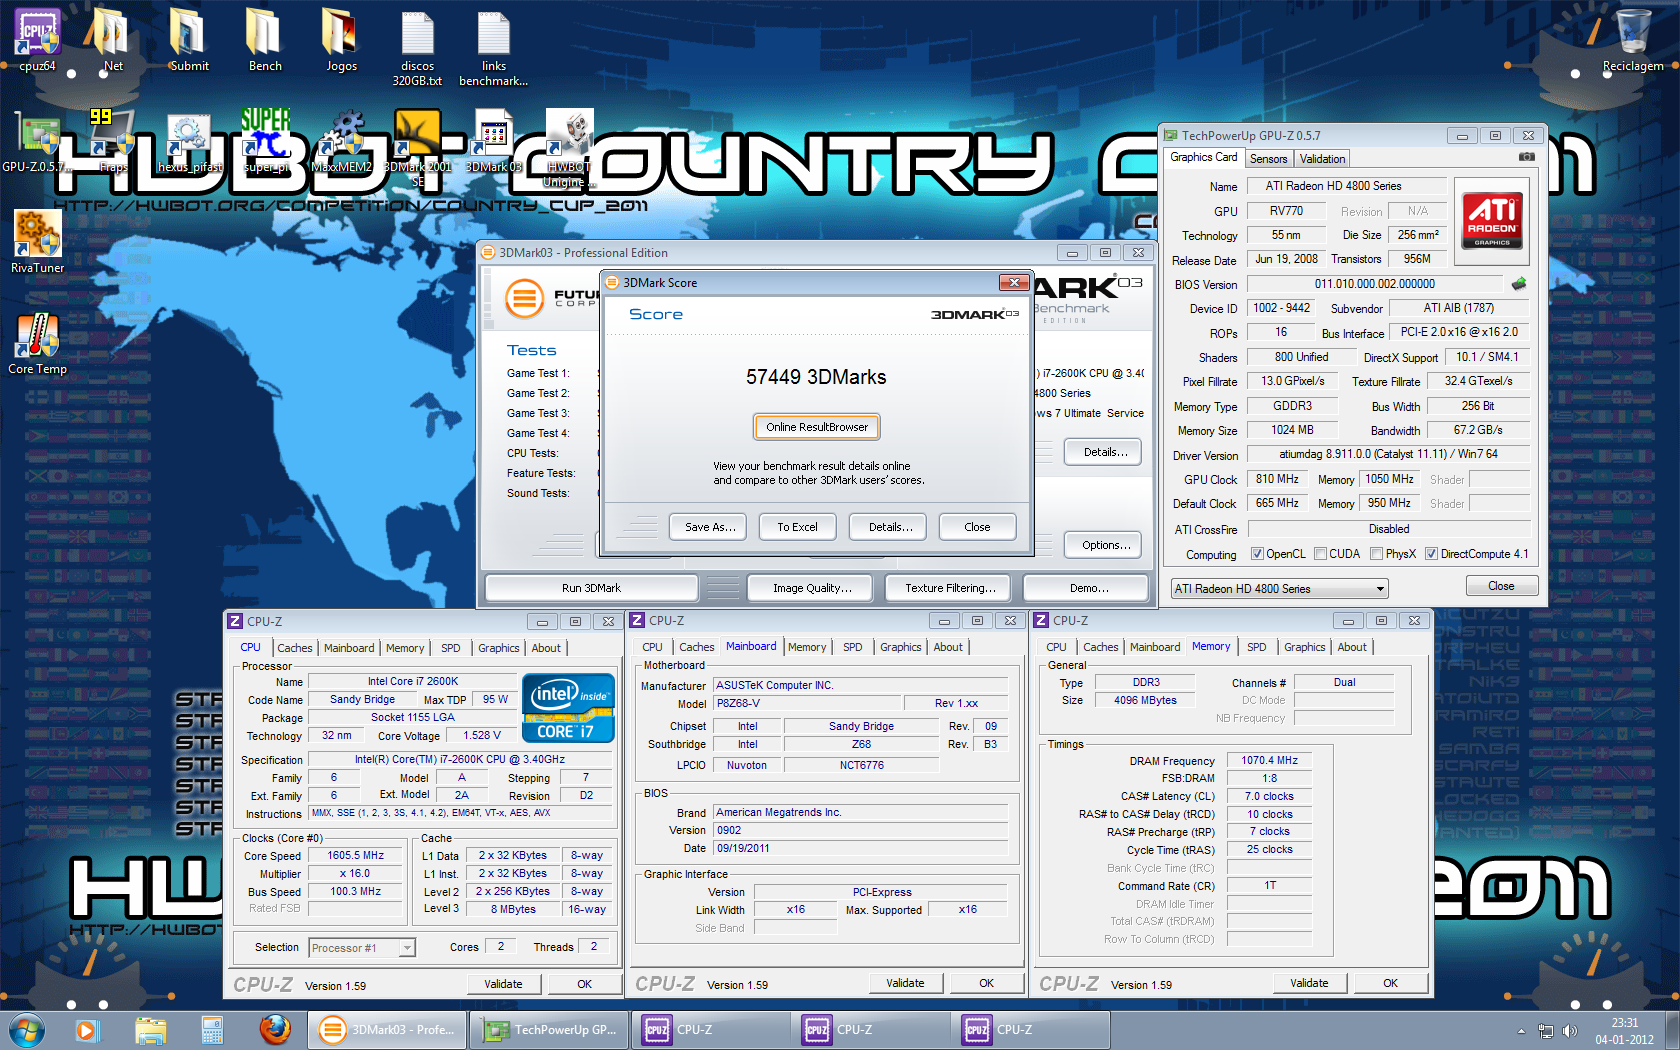Open the Jogos folder on desktop

[x=341, y=40]
